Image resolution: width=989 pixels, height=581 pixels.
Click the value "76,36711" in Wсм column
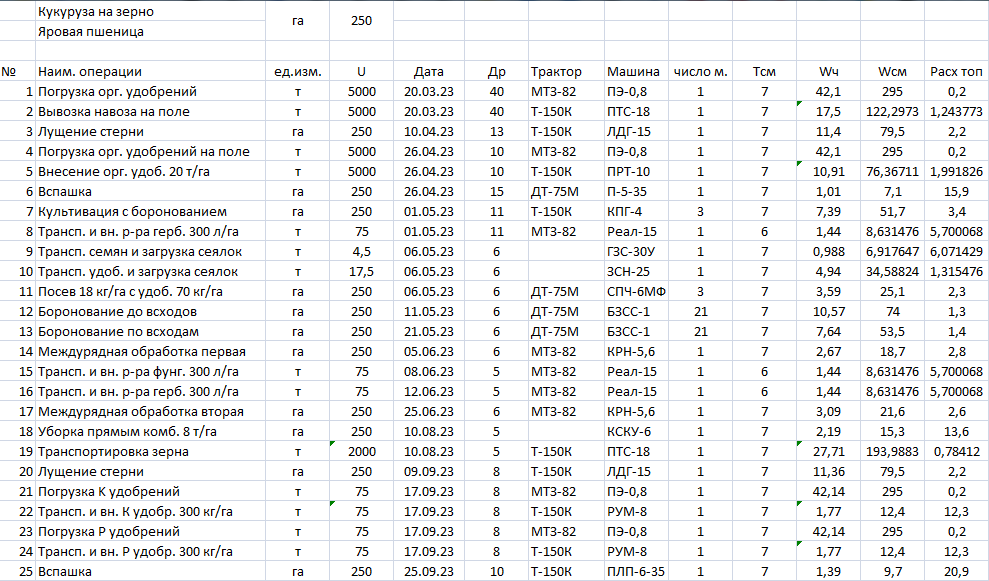pyautogui.click(x=892, y=172)
